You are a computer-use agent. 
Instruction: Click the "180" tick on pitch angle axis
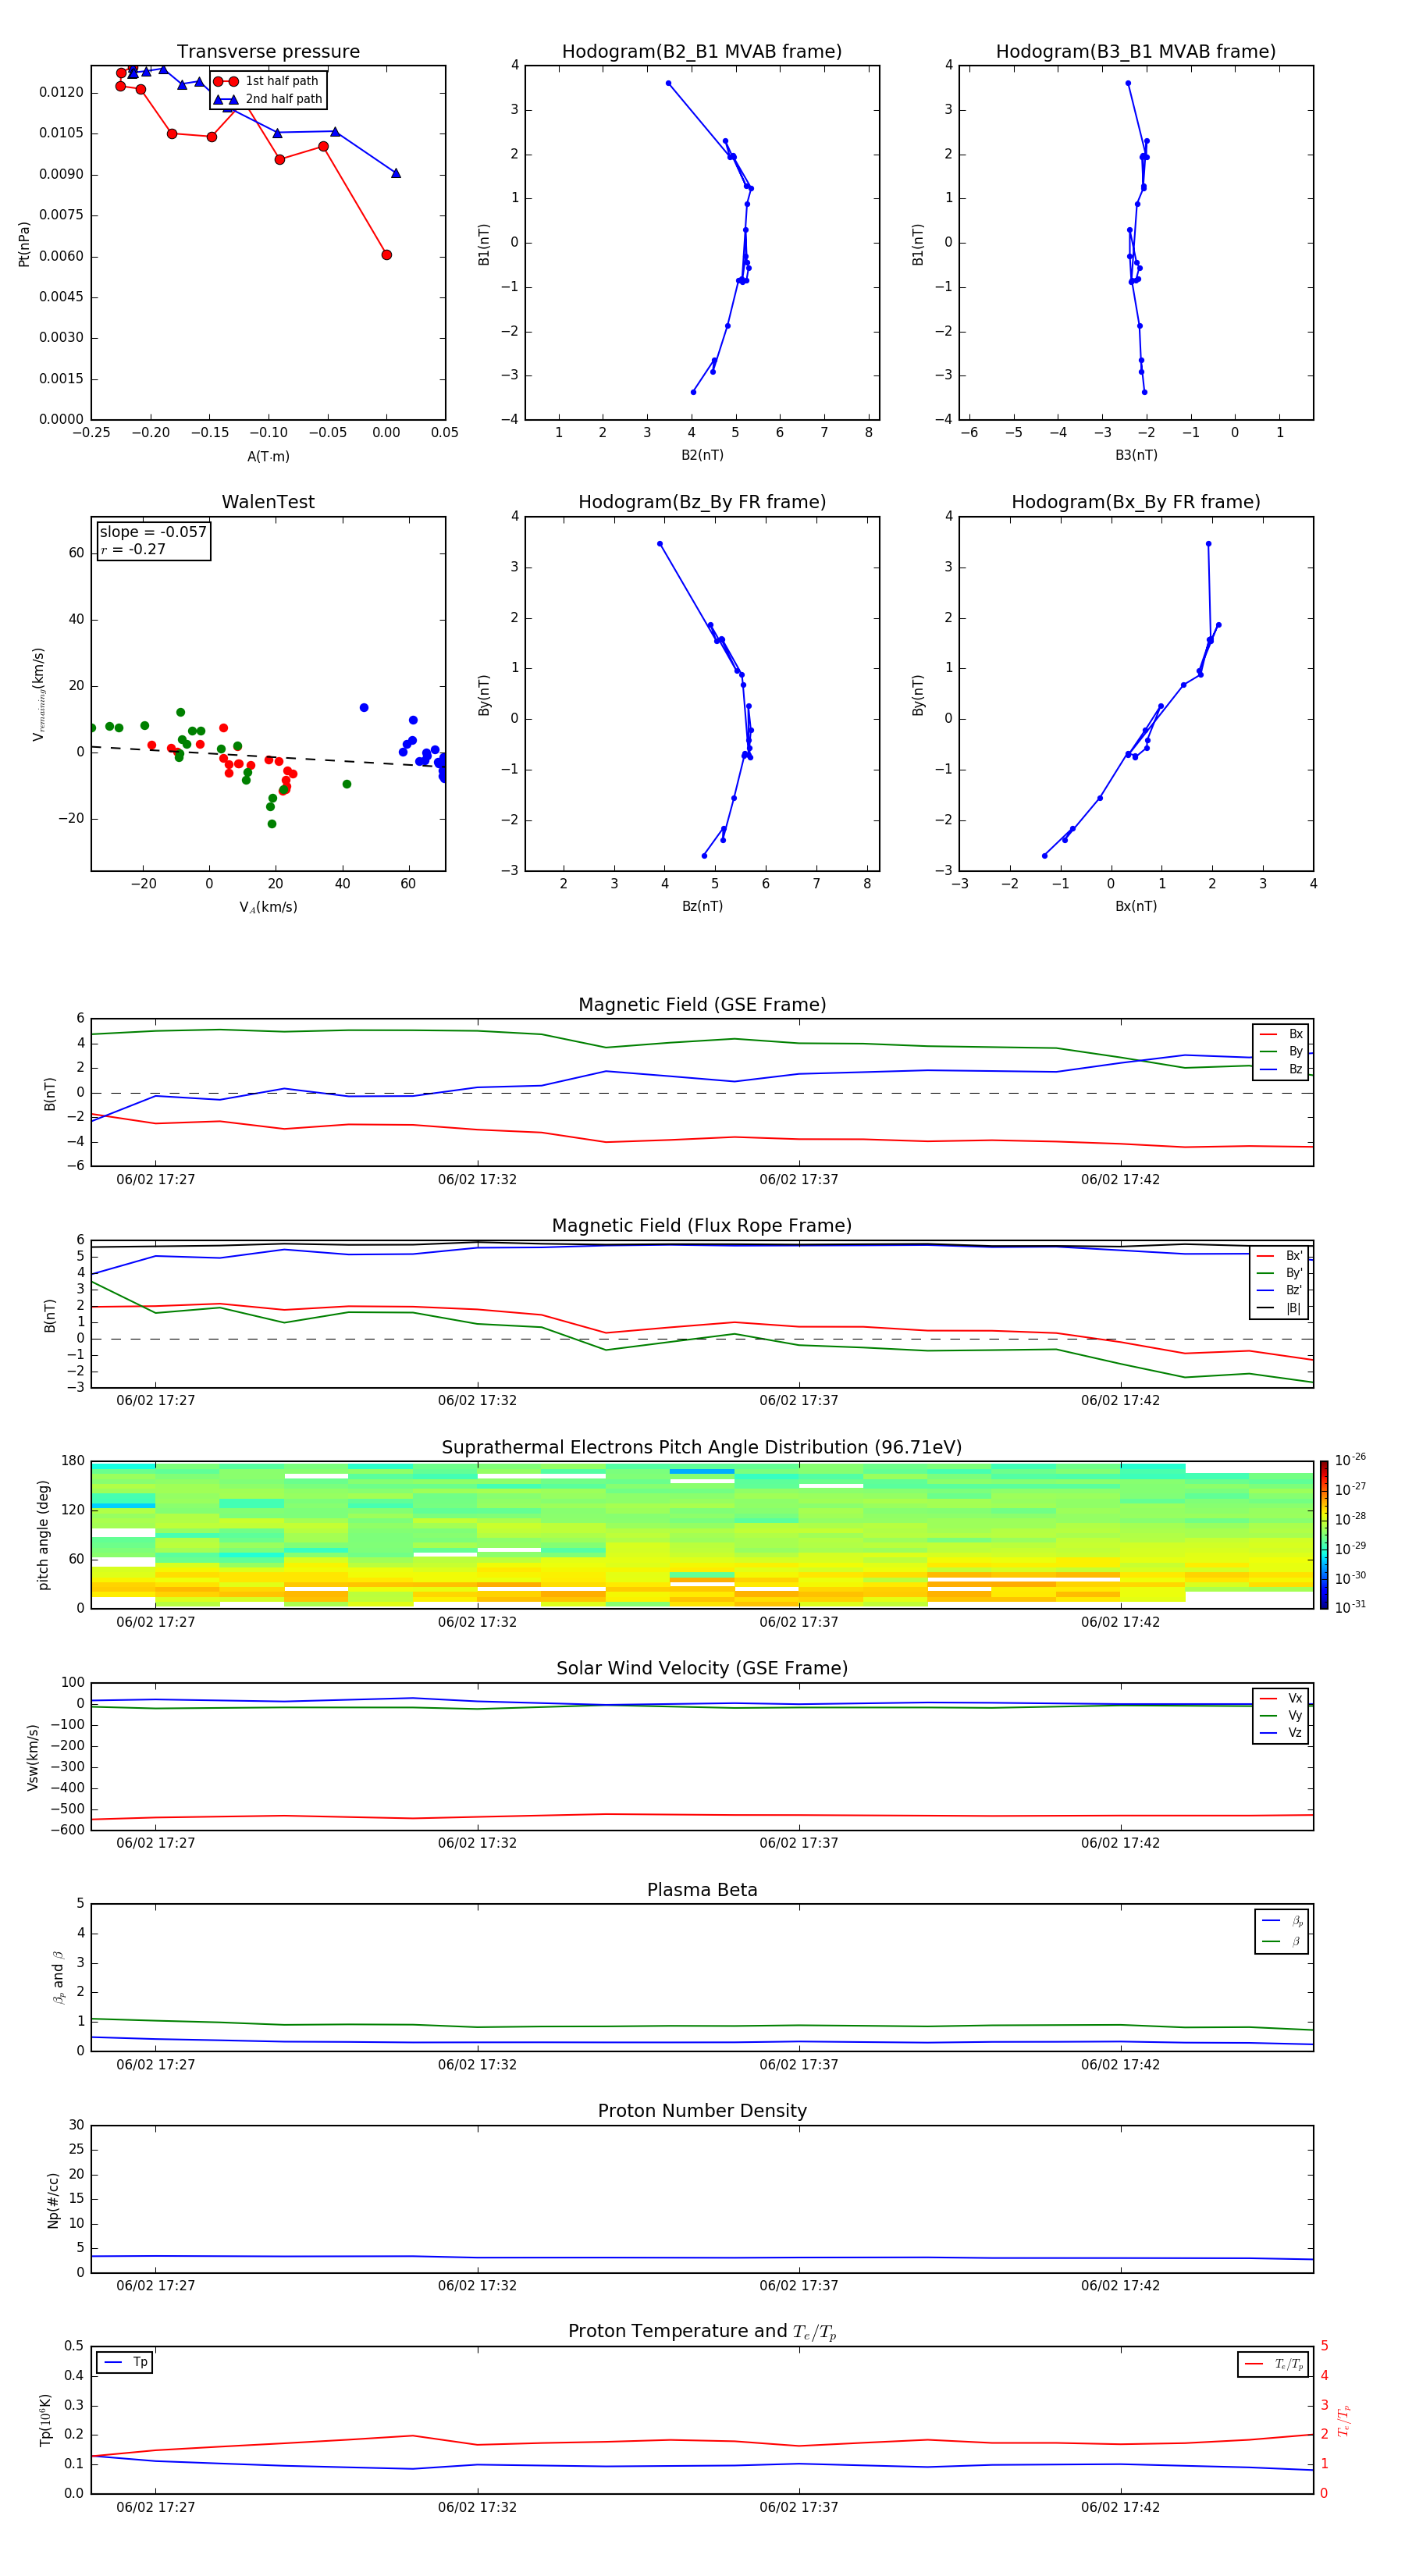[73, 1461]
